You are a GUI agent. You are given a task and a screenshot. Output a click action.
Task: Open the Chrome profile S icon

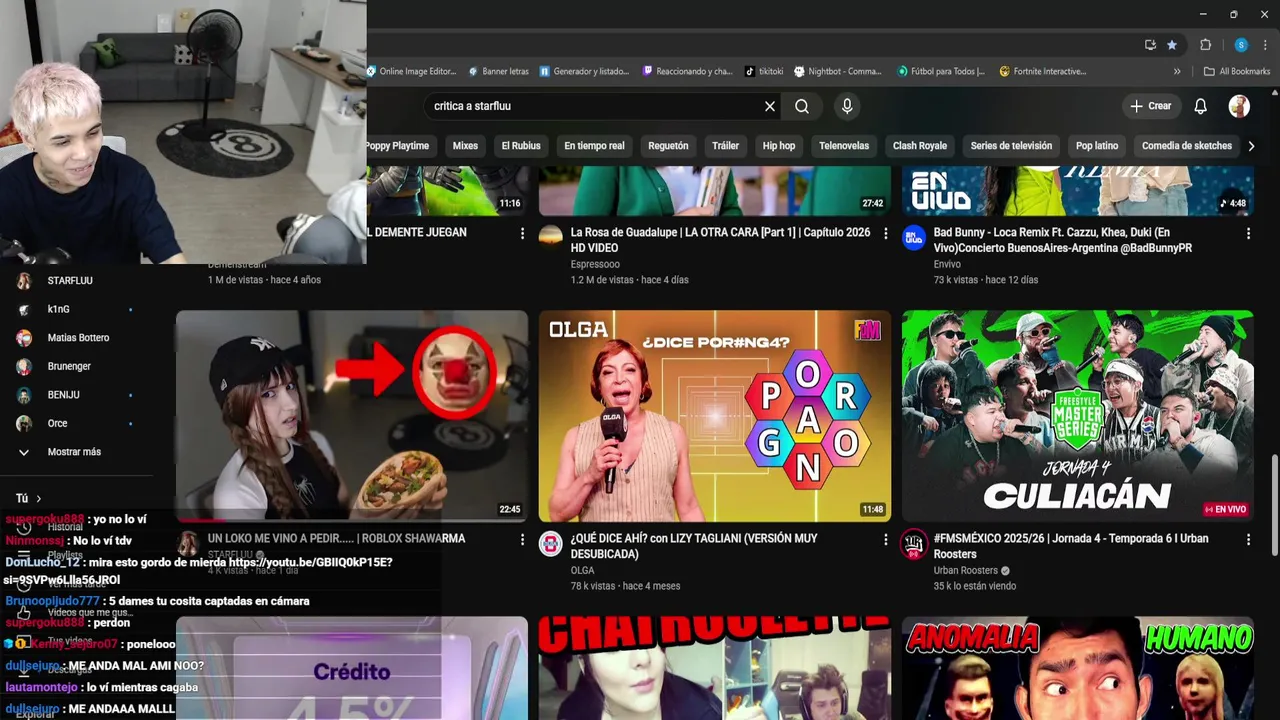(x=1241, y=45)
